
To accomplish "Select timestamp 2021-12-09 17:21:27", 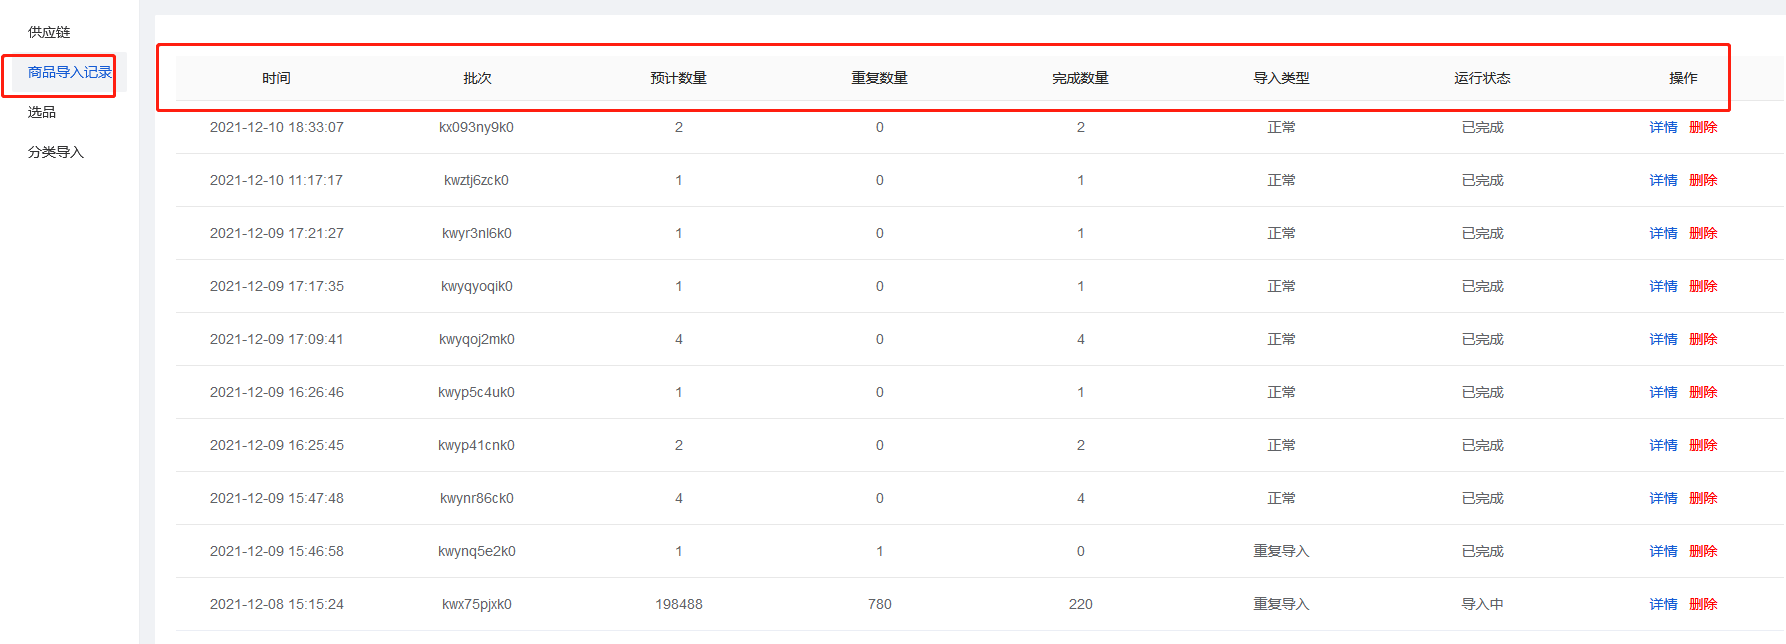I will coord(276,233).
